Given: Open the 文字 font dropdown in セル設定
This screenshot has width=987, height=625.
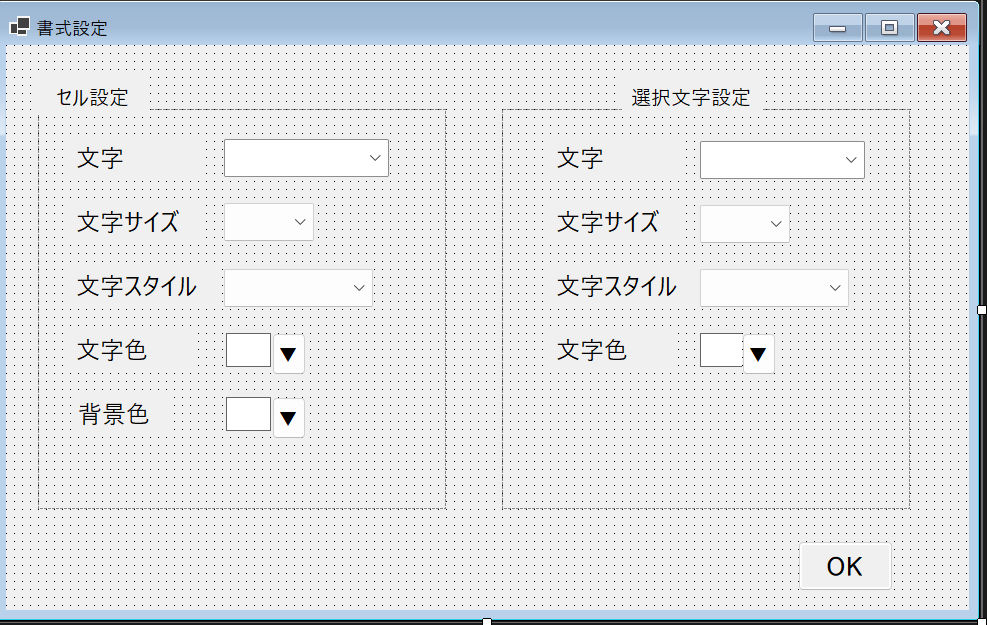Looking at the screenshot, I should 306,158.
